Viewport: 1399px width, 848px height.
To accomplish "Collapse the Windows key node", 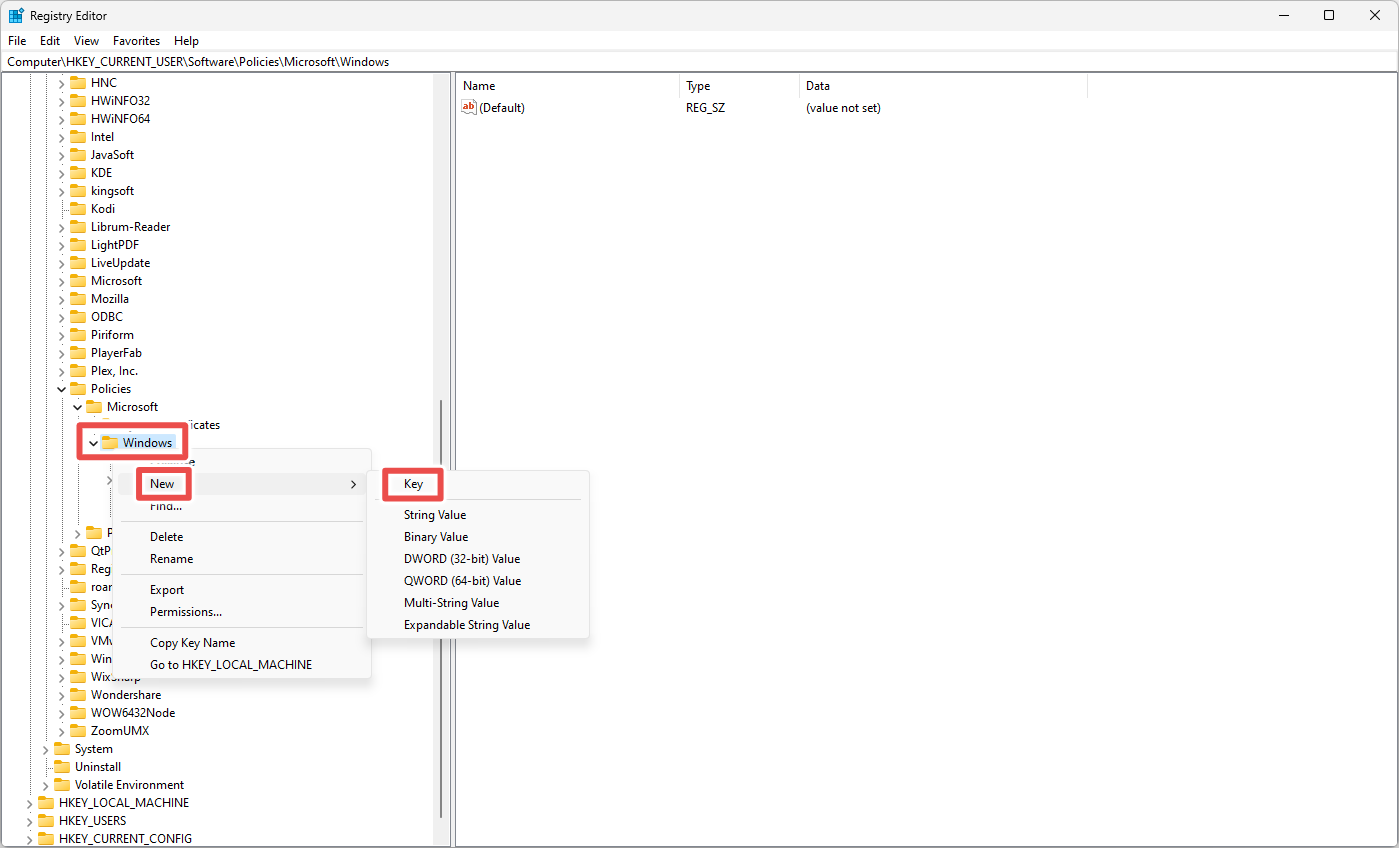I will tap(93, 443).
